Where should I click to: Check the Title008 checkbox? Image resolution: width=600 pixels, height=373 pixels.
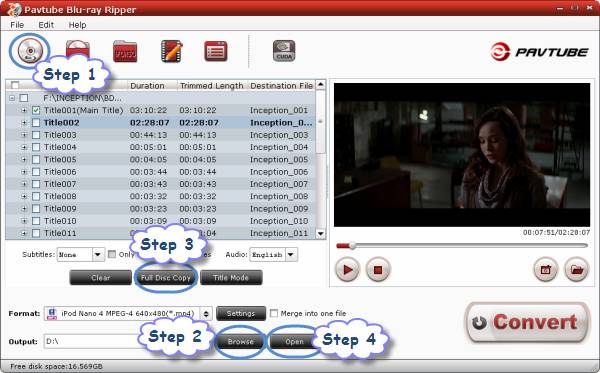[x=36, y=196]
